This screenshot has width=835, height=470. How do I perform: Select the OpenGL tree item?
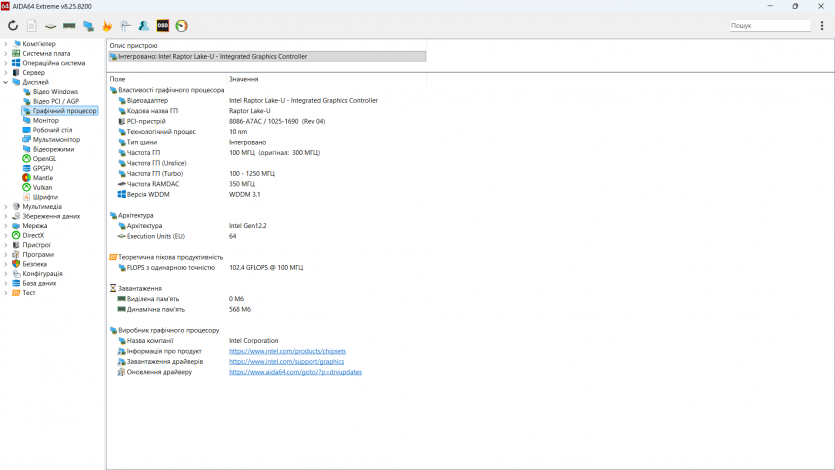[x=44, y=159]
